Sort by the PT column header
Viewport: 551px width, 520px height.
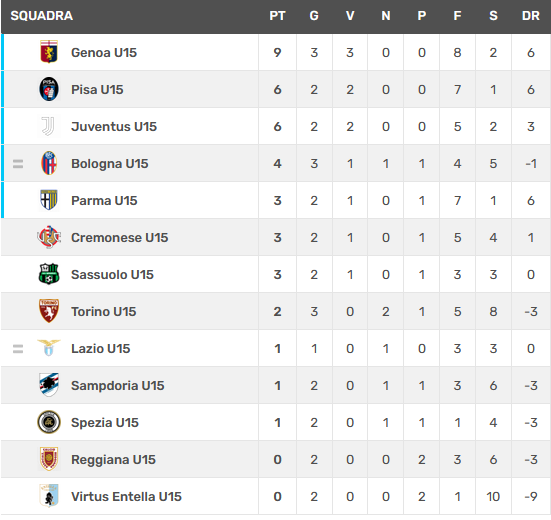tap(277, 16)
